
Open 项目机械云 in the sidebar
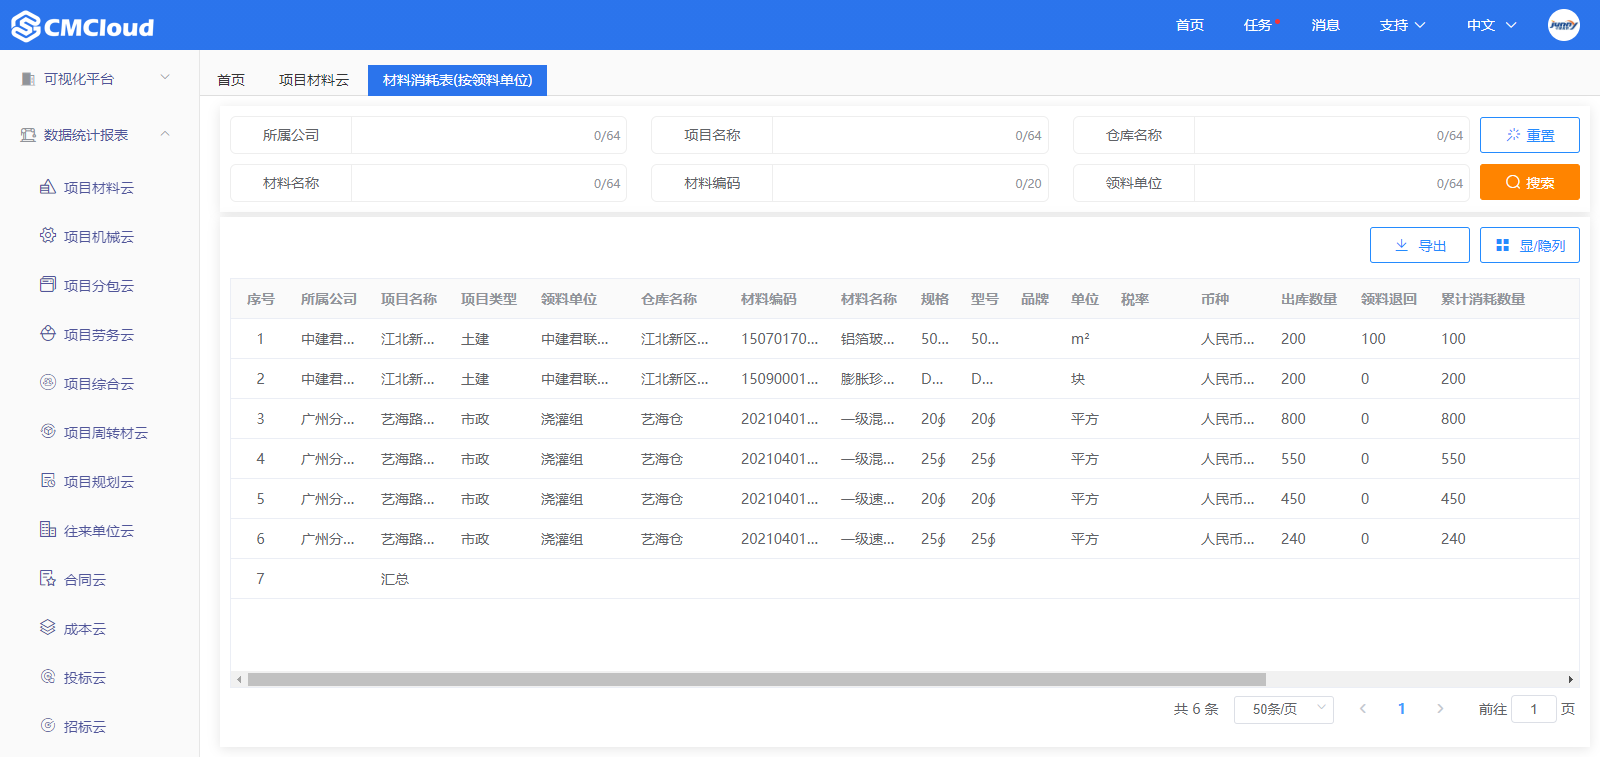click(99, 237)
